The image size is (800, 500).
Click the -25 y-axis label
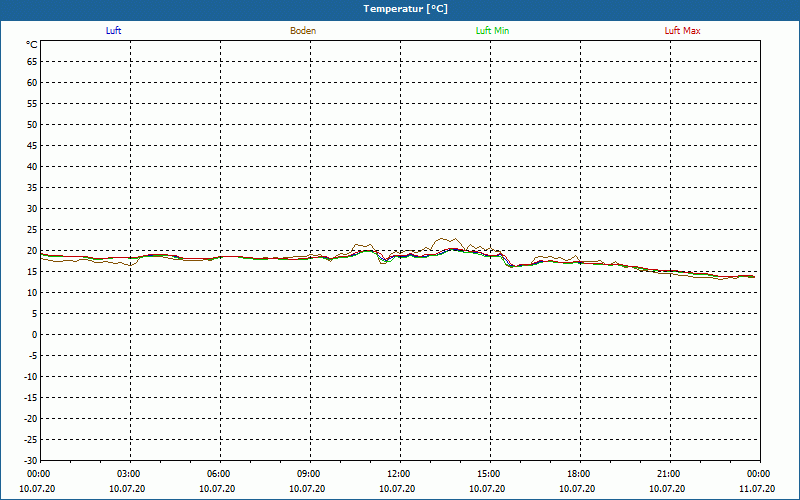coord(31,440)
